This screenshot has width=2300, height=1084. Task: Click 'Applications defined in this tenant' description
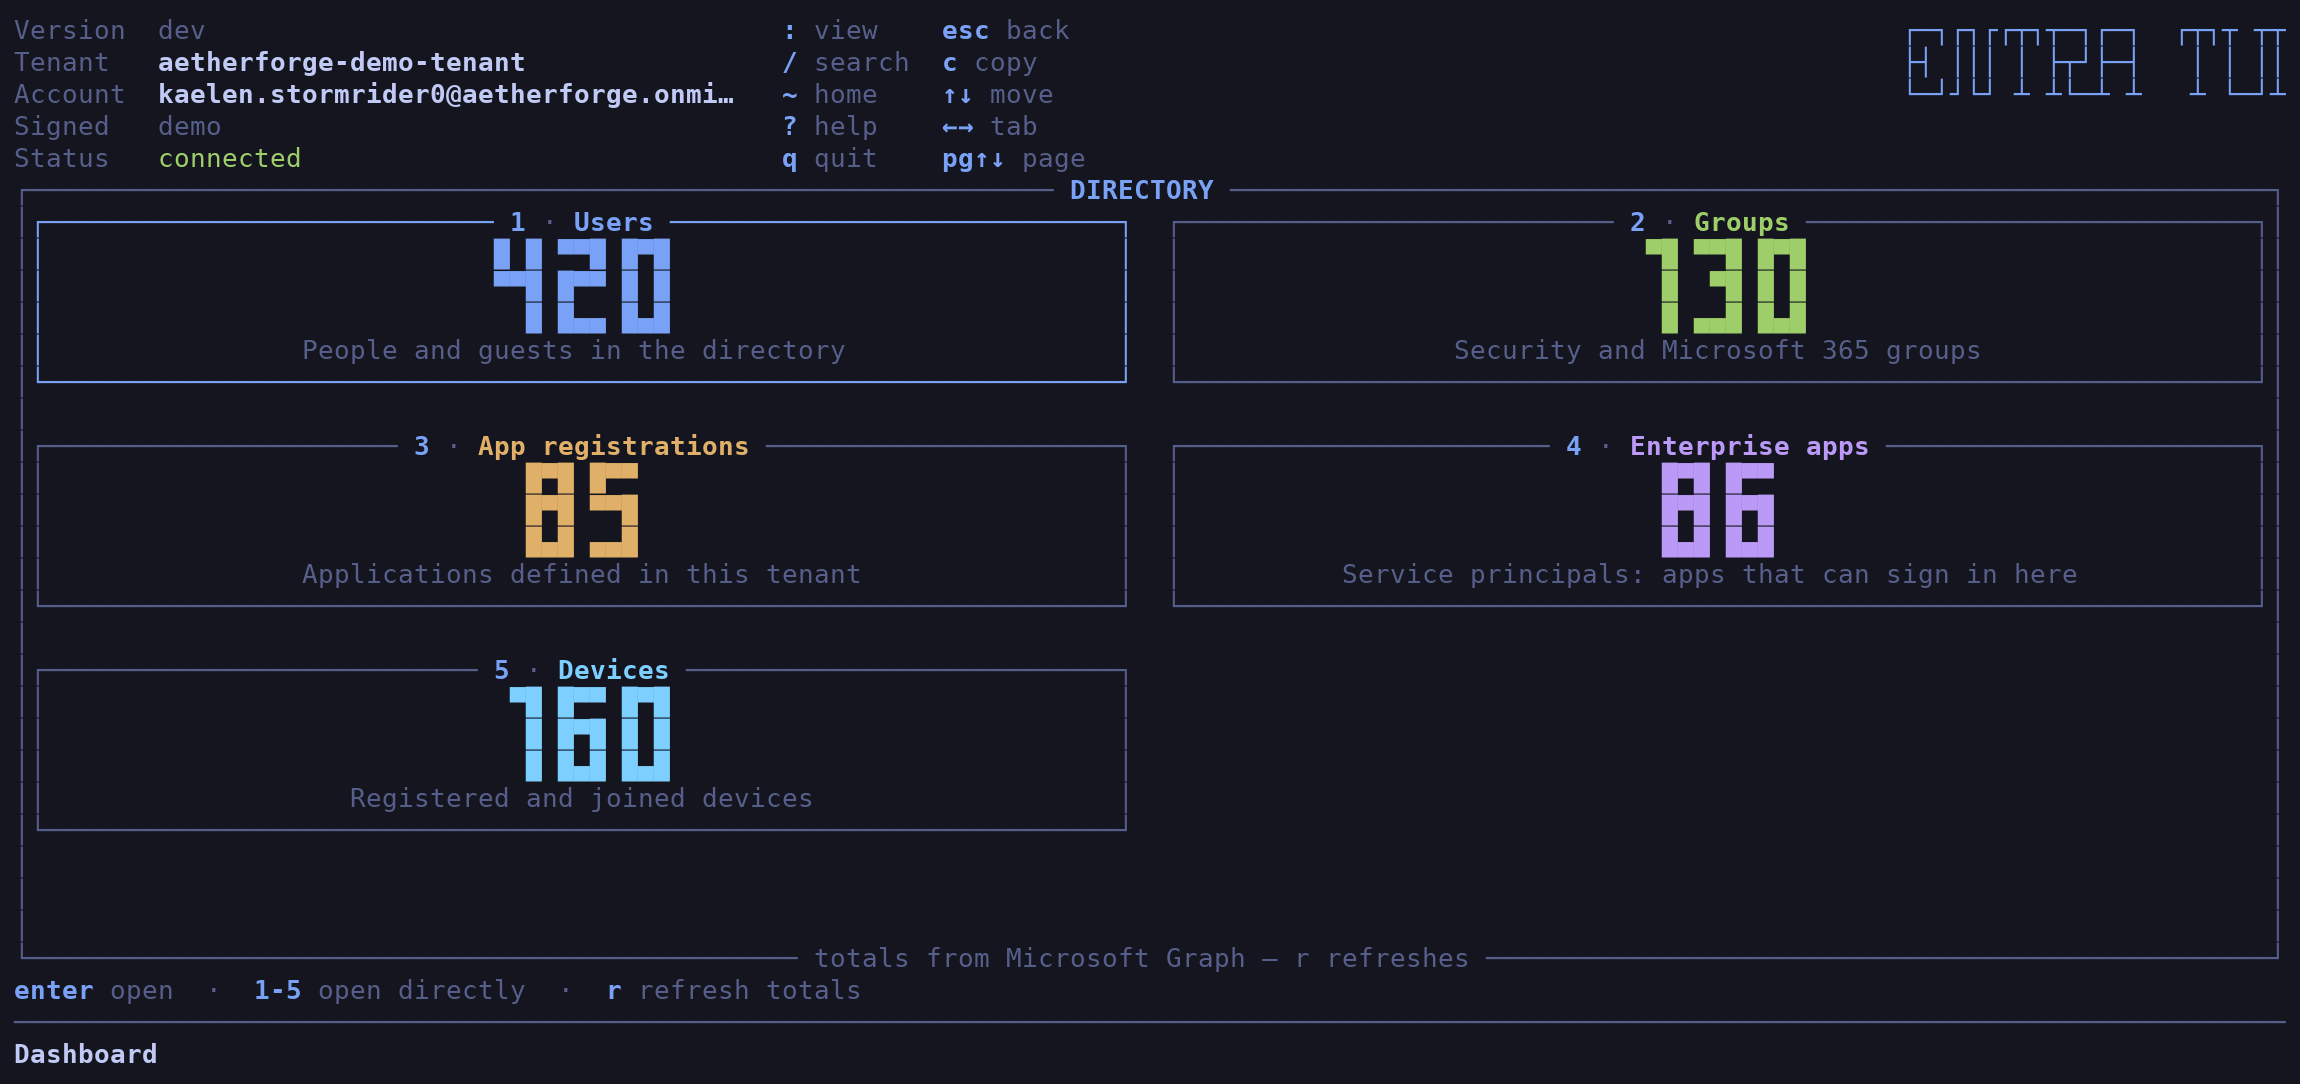(582, 574)
